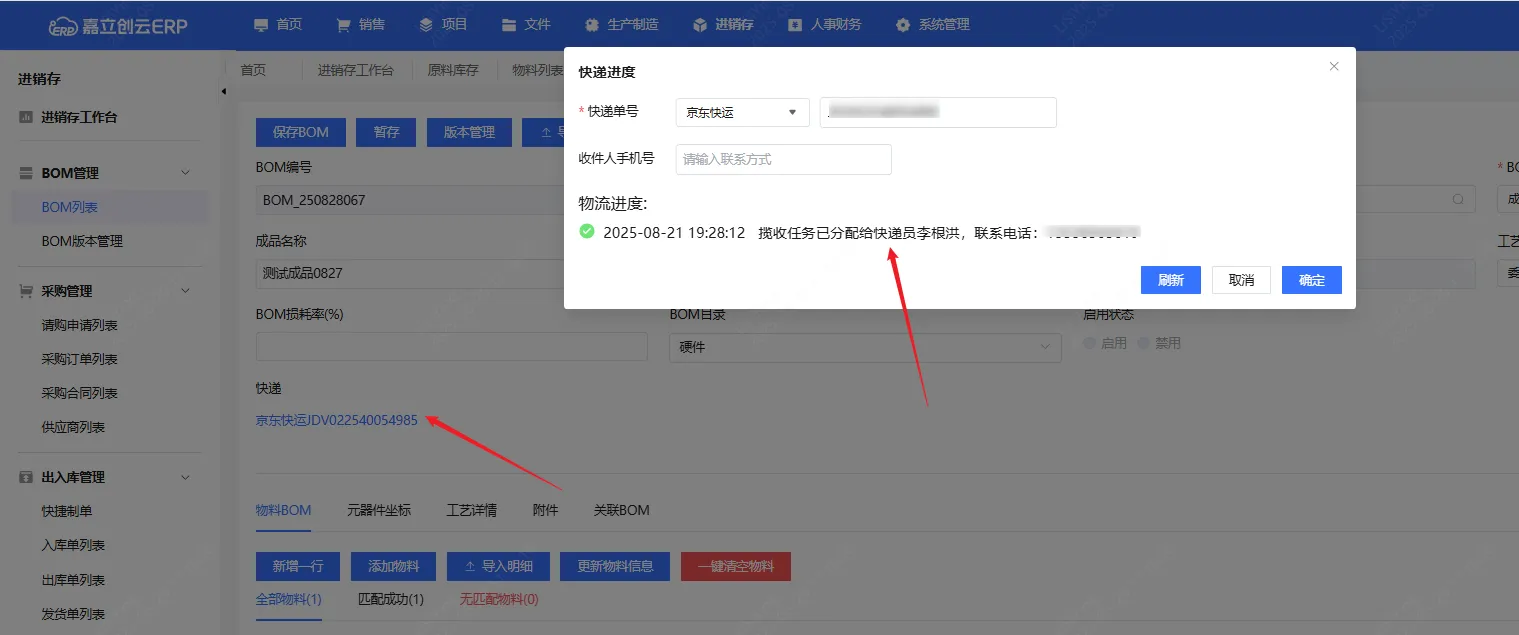Viewport: 1519px width, 635px height.
Task: Click the 采购管理 shopping cart icon
Action: click(x=26, y=291)
